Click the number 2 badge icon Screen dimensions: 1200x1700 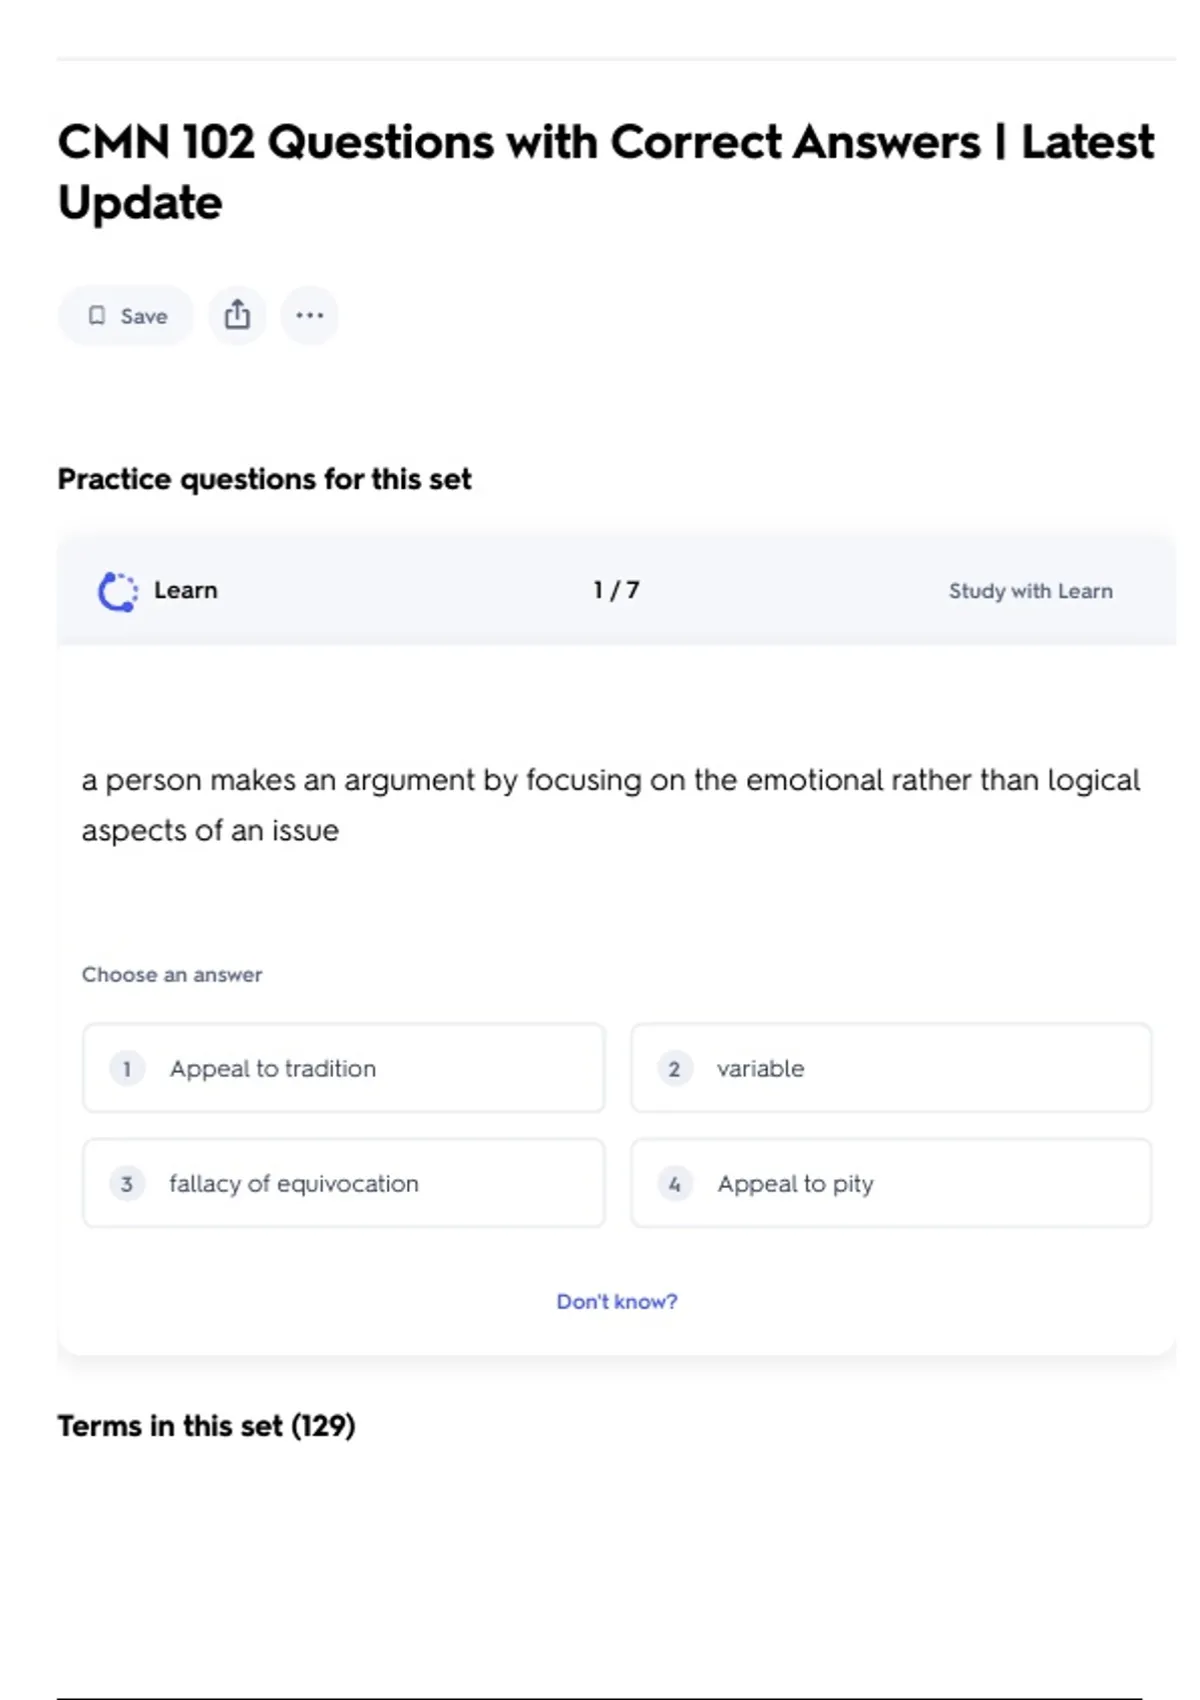(675, 1068)
